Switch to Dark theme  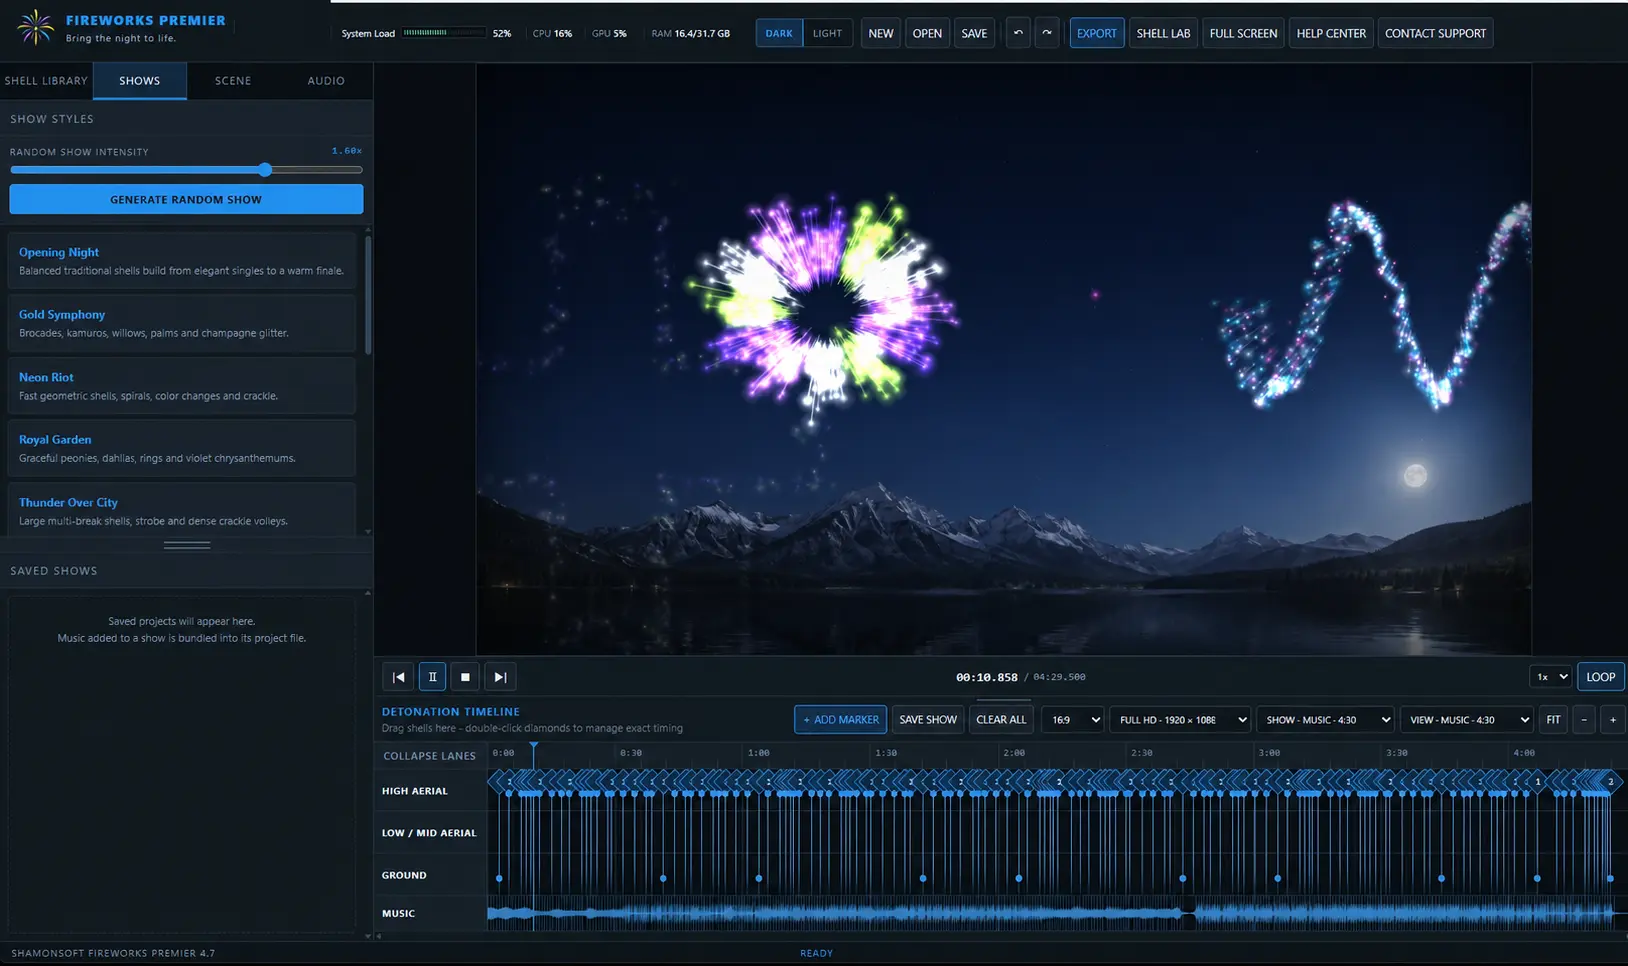click(x=779, y=33)
